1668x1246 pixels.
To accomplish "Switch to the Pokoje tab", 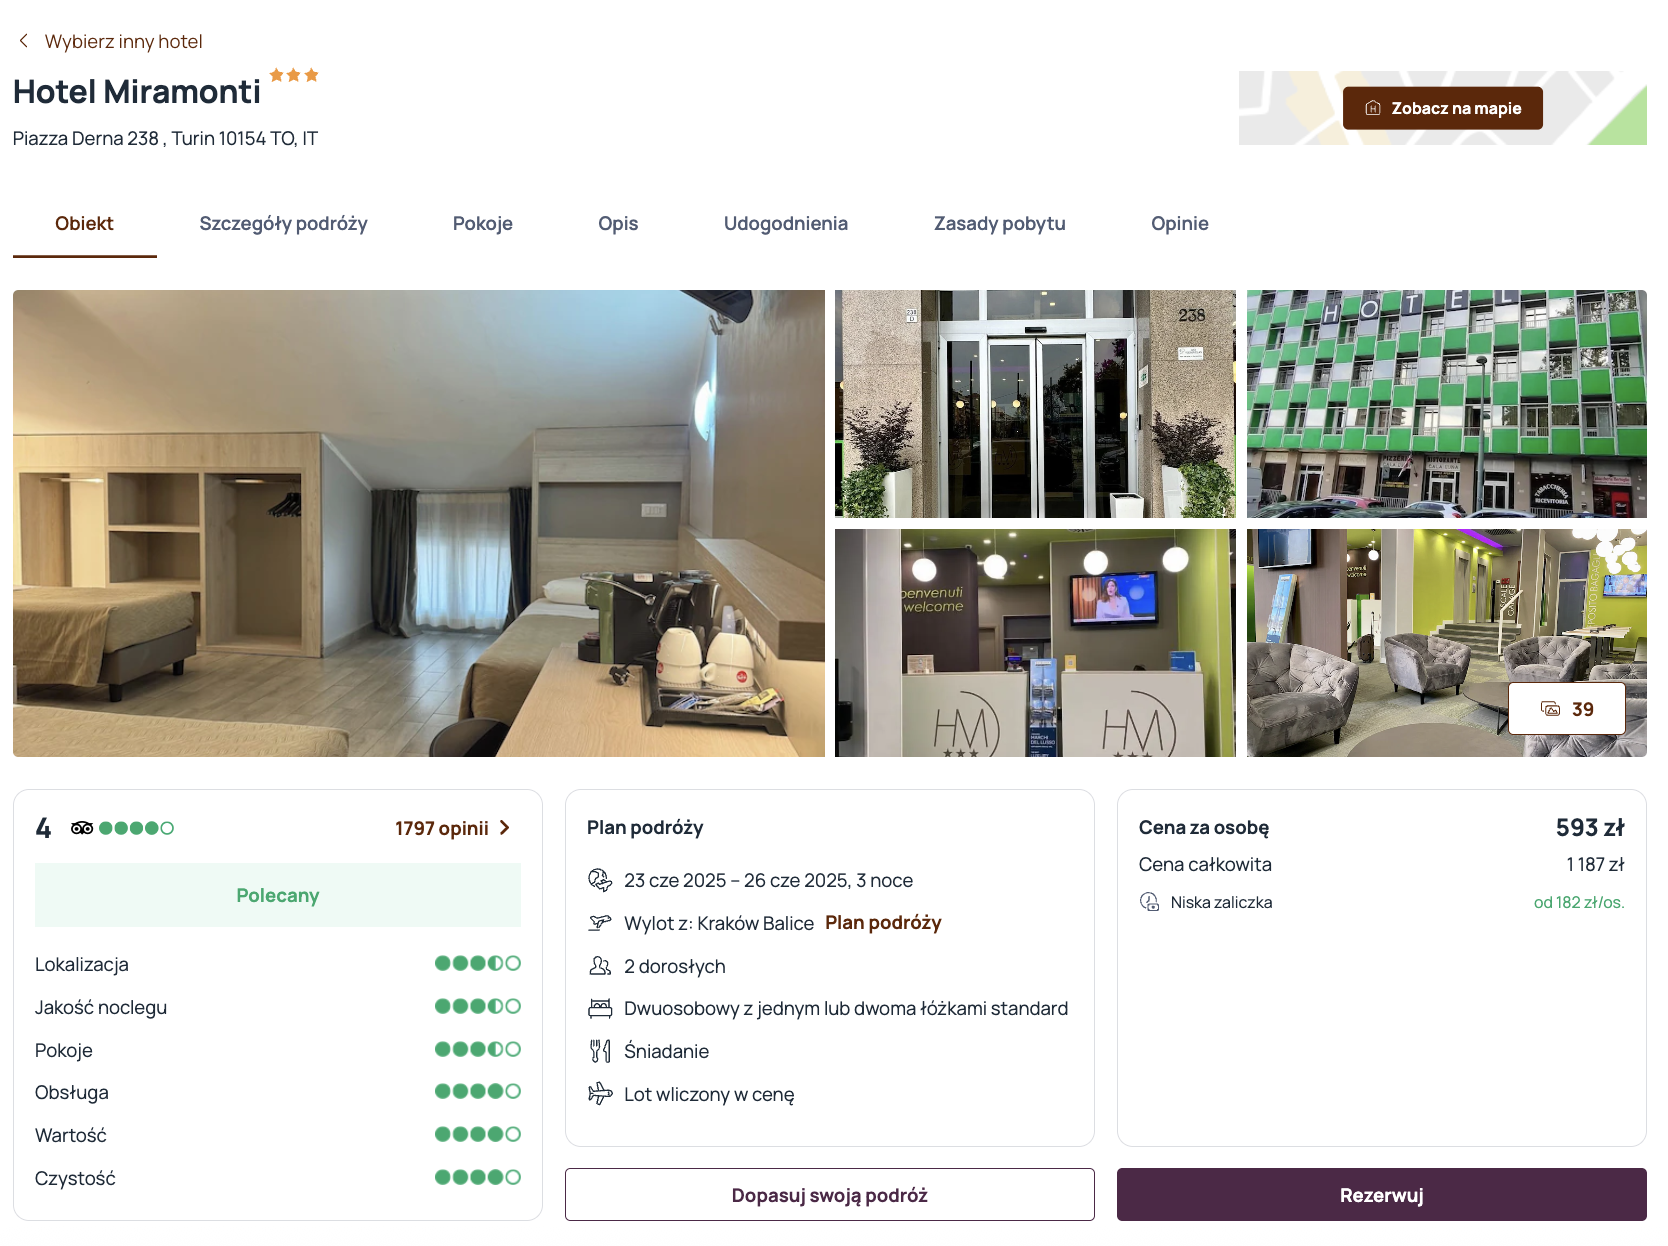I will coord(483,224).
